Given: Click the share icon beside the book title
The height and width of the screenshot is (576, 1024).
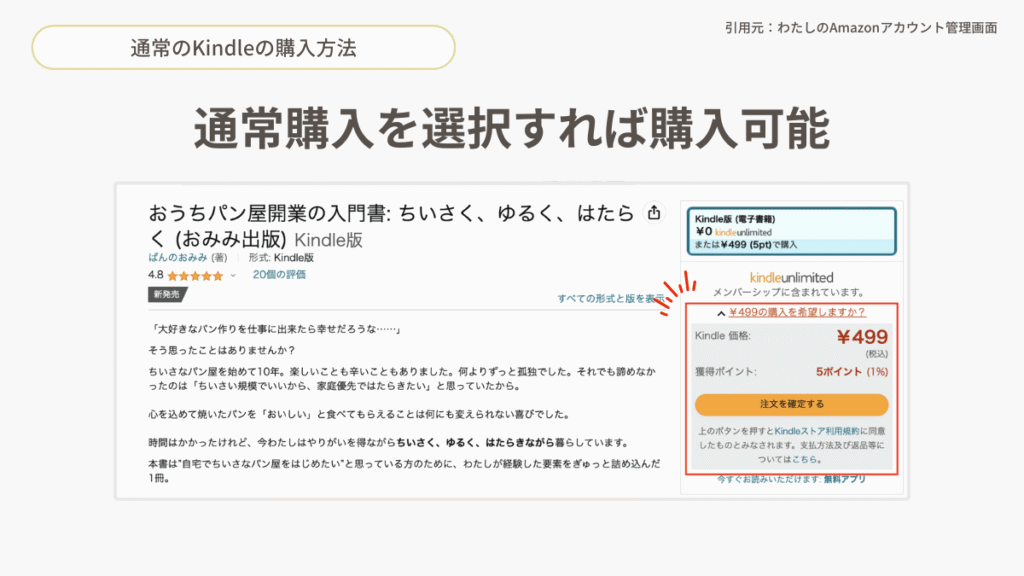Looking at the screenshot, I should coord(654,212).
